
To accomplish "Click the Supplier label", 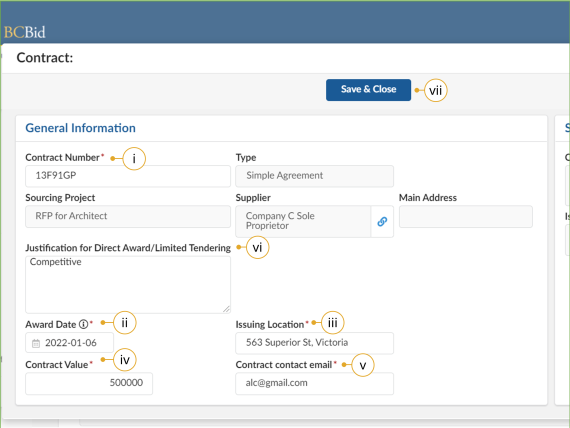I will click(253, 197).
